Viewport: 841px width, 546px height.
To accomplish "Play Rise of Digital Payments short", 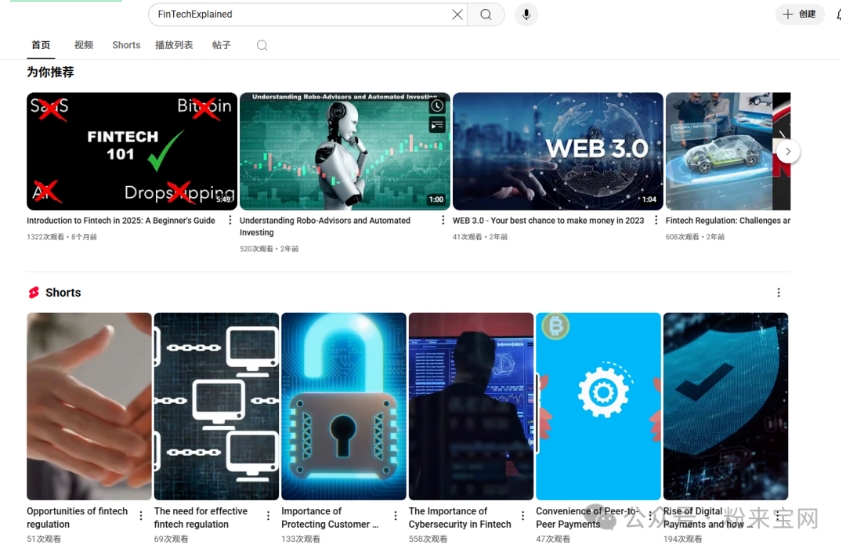I will pyautogui.click(x=726, y=407).
